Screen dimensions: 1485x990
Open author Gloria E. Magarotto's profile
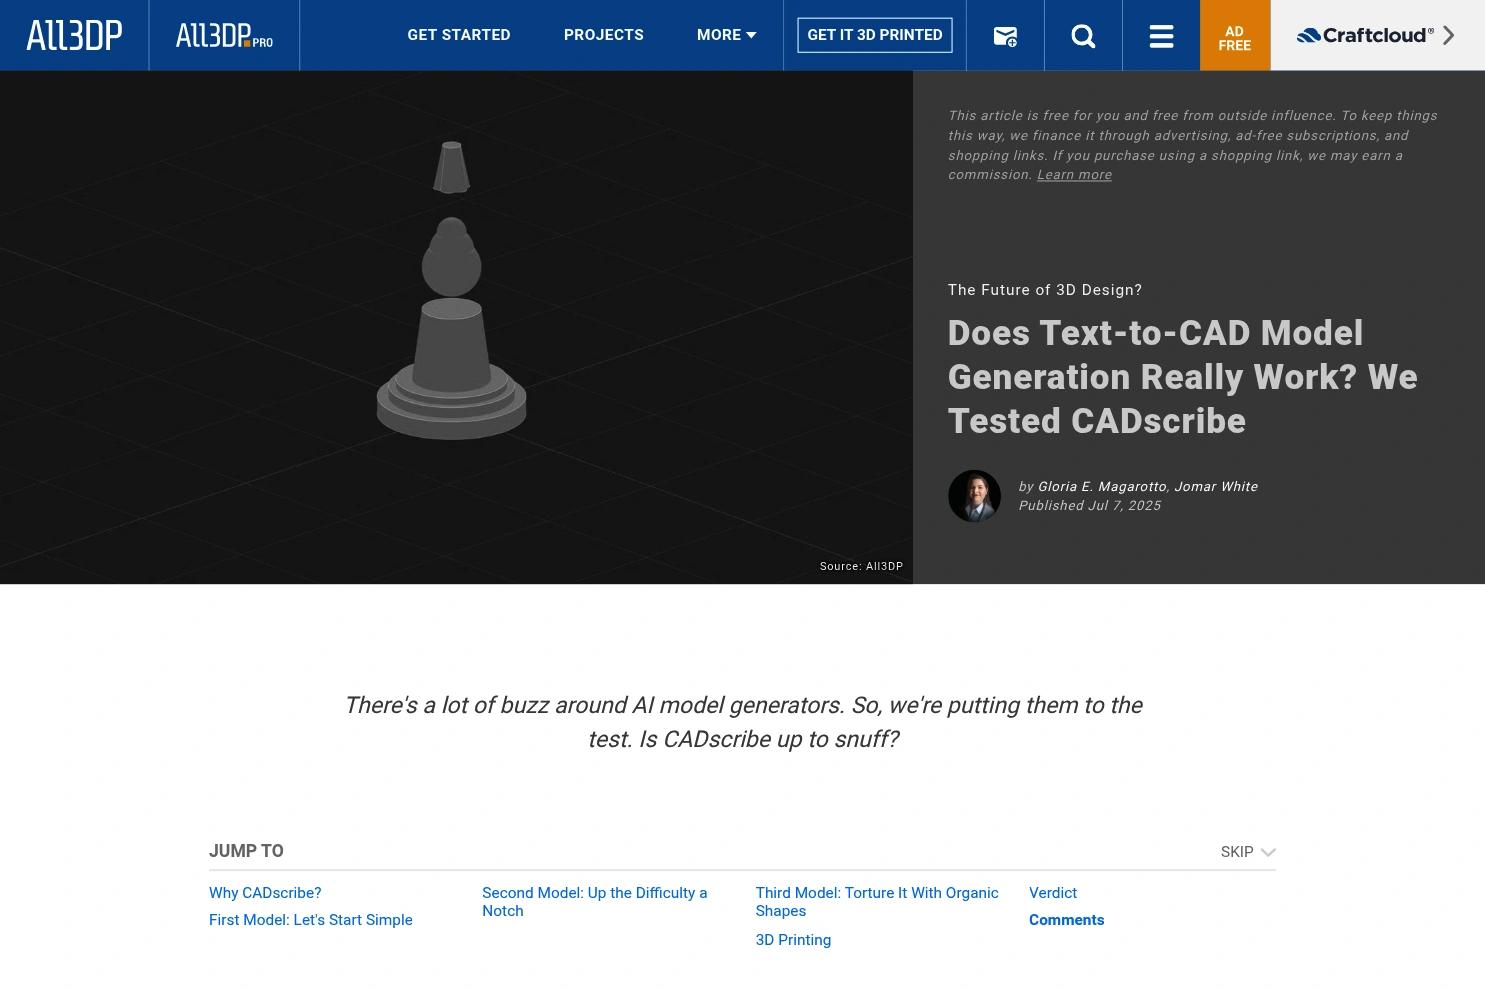[x=1102, y=487]
